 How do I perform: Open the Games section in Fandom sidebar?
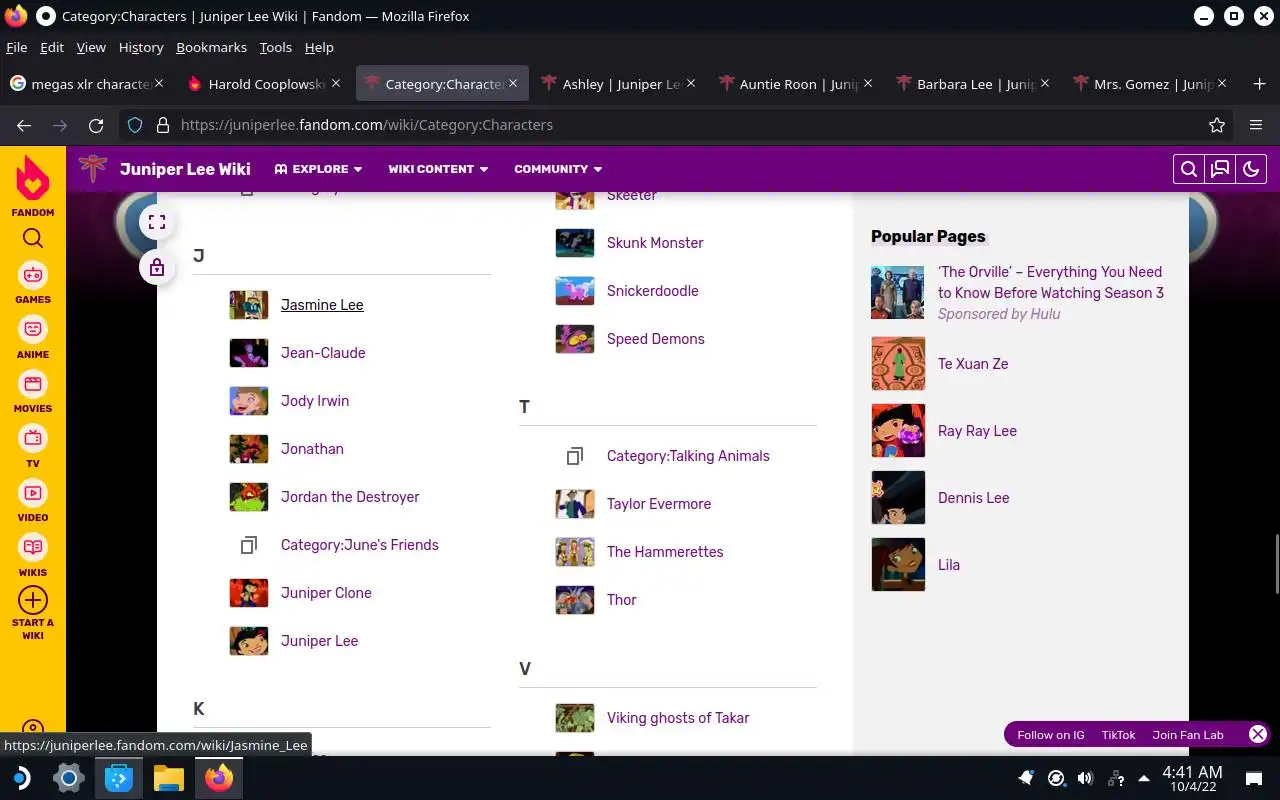33,282
